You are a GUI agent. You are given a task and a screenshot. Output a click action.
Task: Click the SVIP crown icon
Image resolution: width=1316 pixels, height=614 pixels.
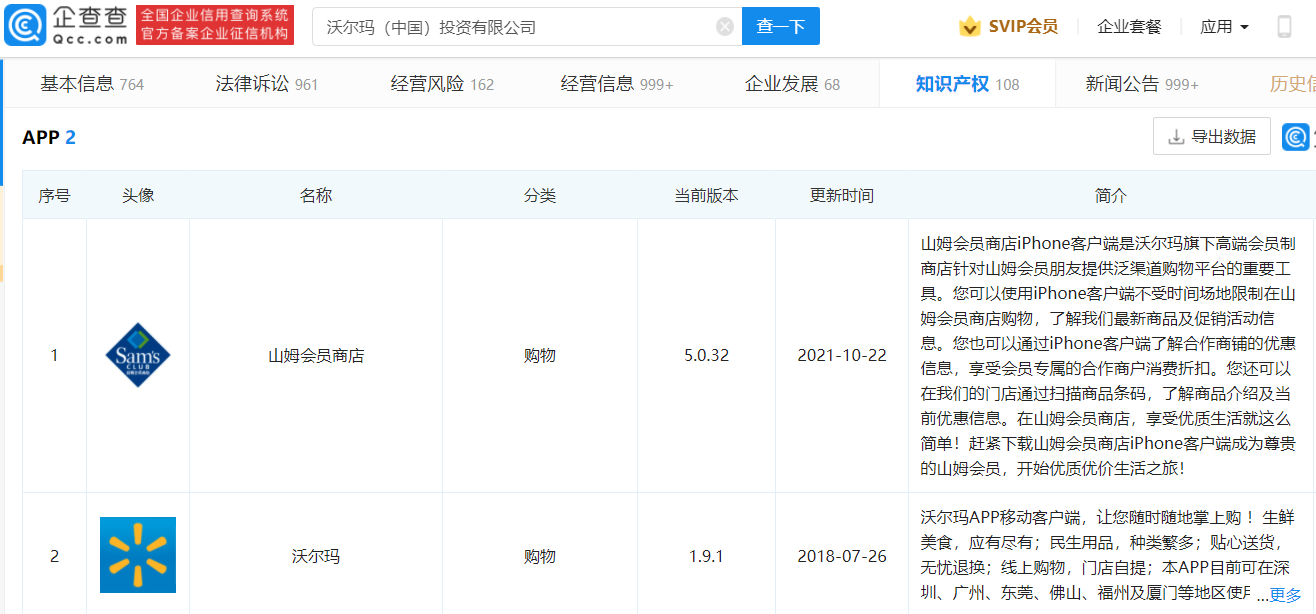[969, 27]
